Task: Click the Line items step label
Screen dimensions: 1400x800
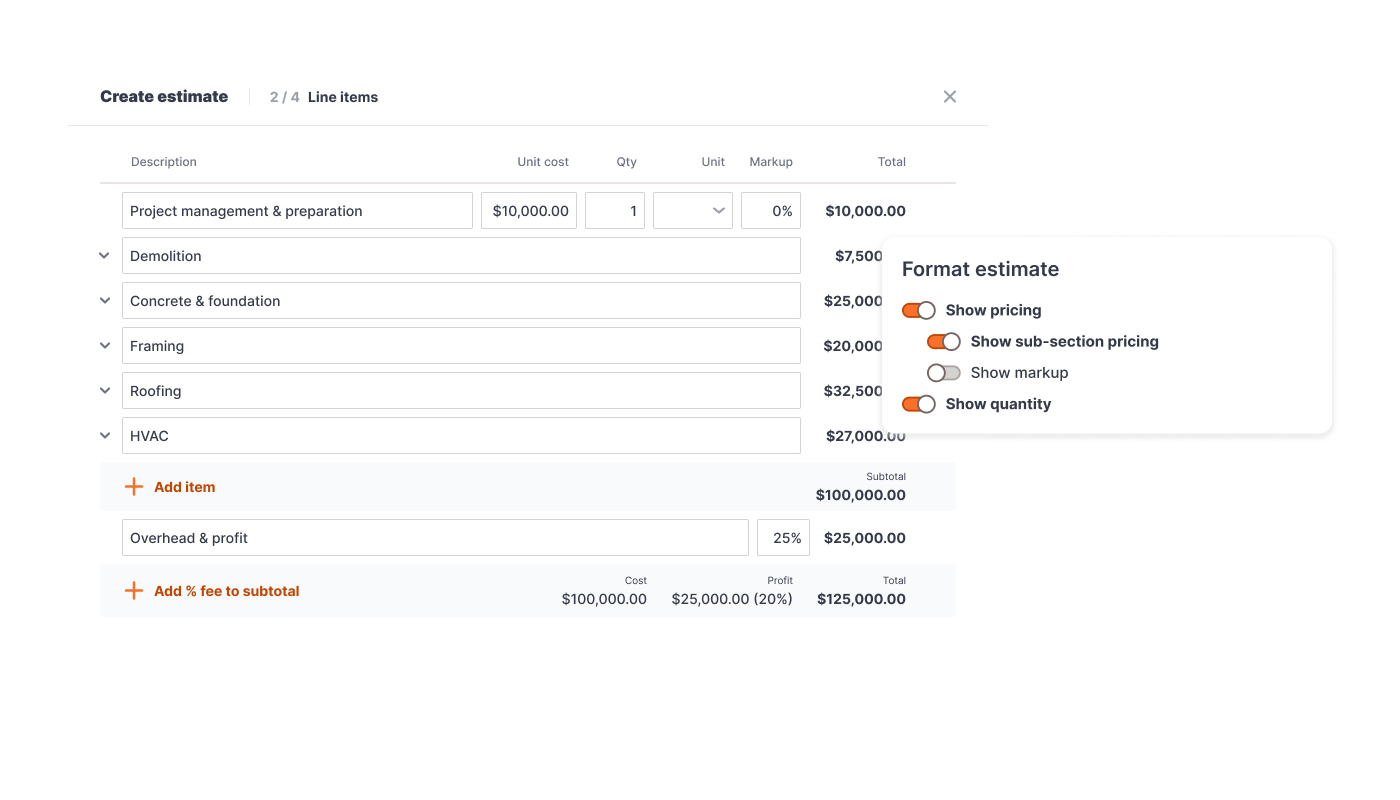Action: [x=343, y=97]
